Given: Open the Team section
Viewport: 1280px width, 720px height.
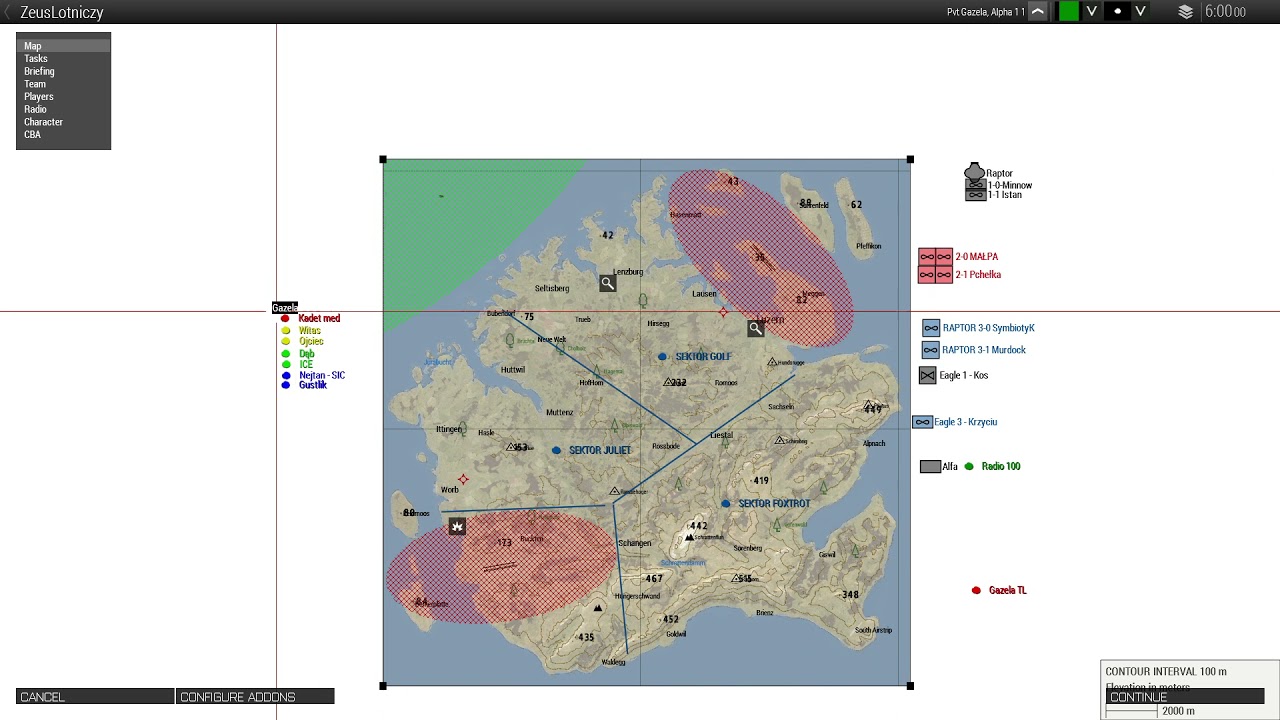Looking at the screenshot, I should [63, 84].
